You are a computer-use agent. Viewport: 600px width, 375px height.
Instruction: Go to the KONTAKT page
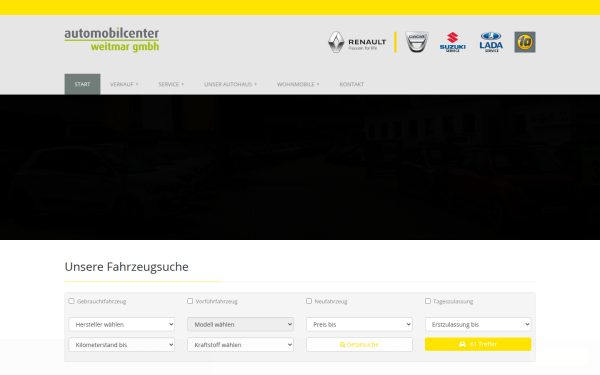pyautogui.click(x=352, y=84)
